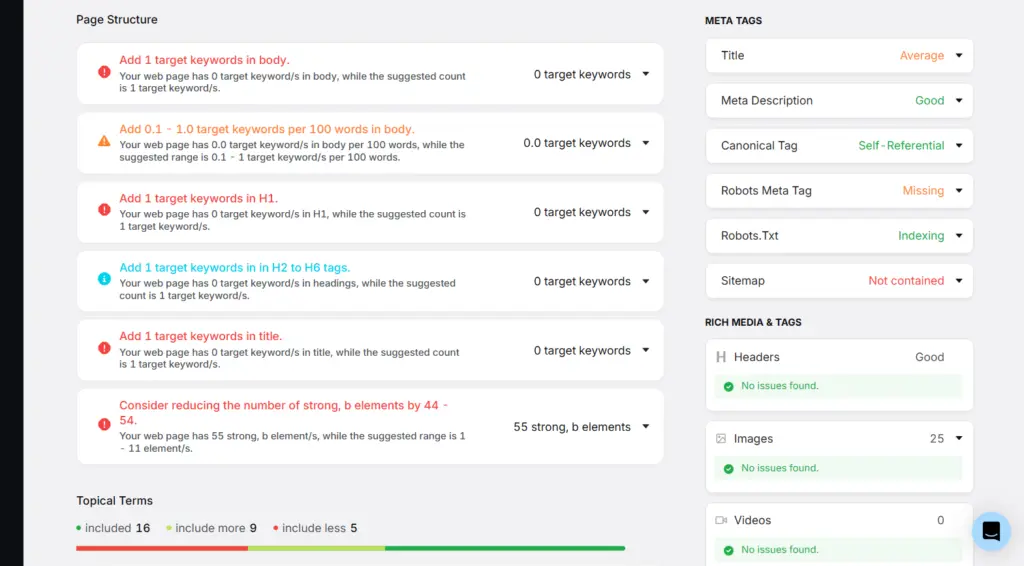Expand the Sitemap row
The width and height of the screenshot is (1024, 566).
tap(959, 281)
